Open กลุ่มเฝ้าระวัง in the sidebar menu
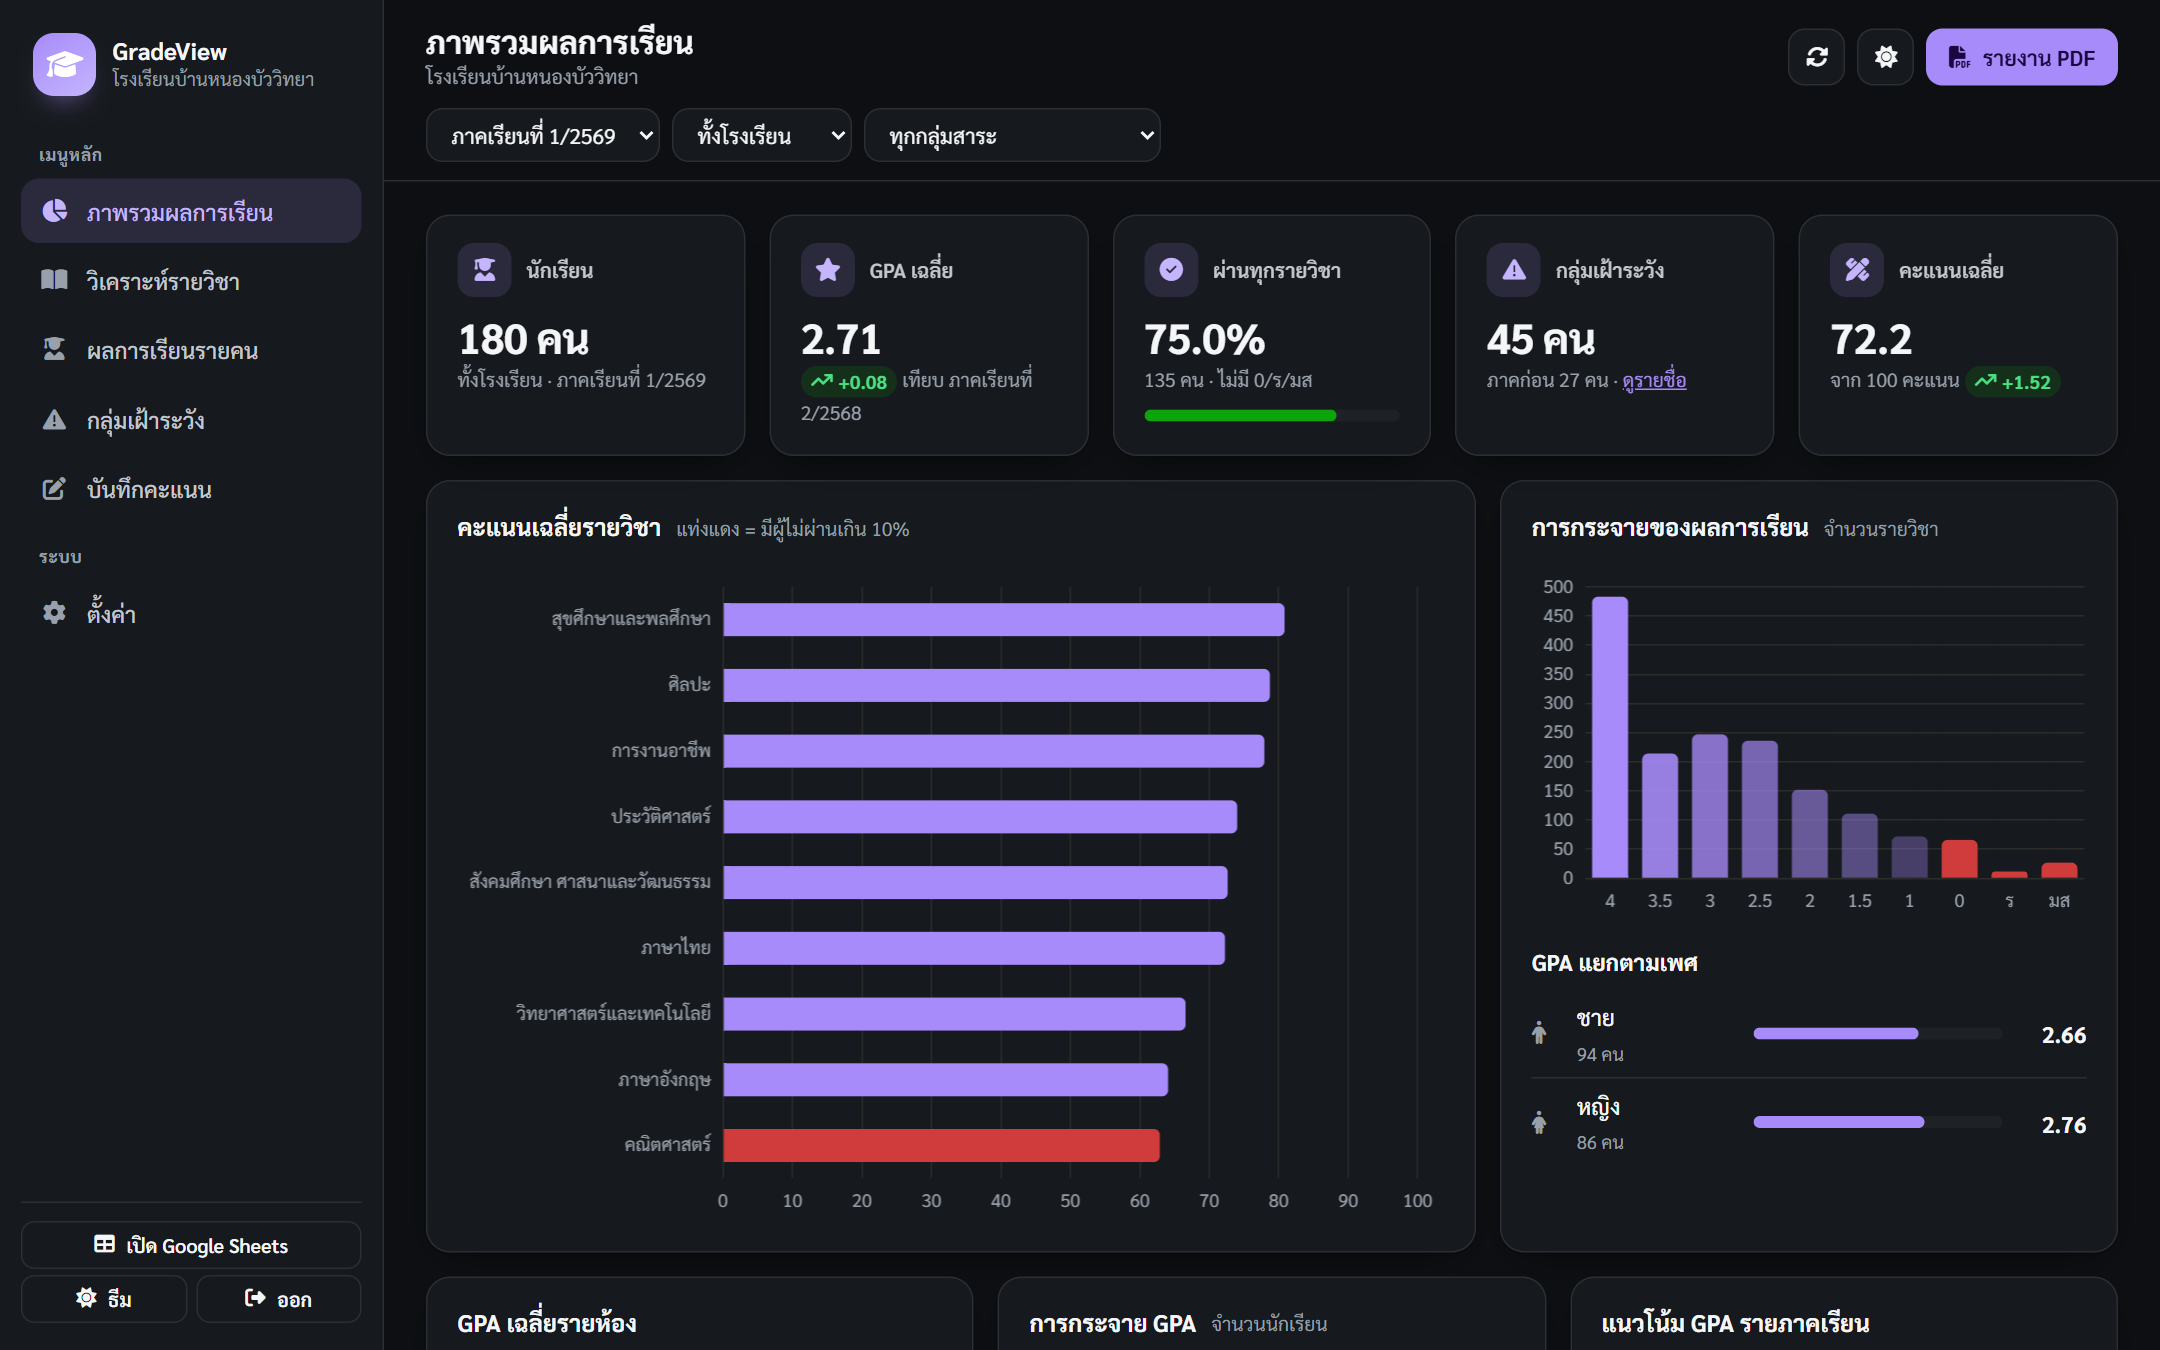 point(191,419)
